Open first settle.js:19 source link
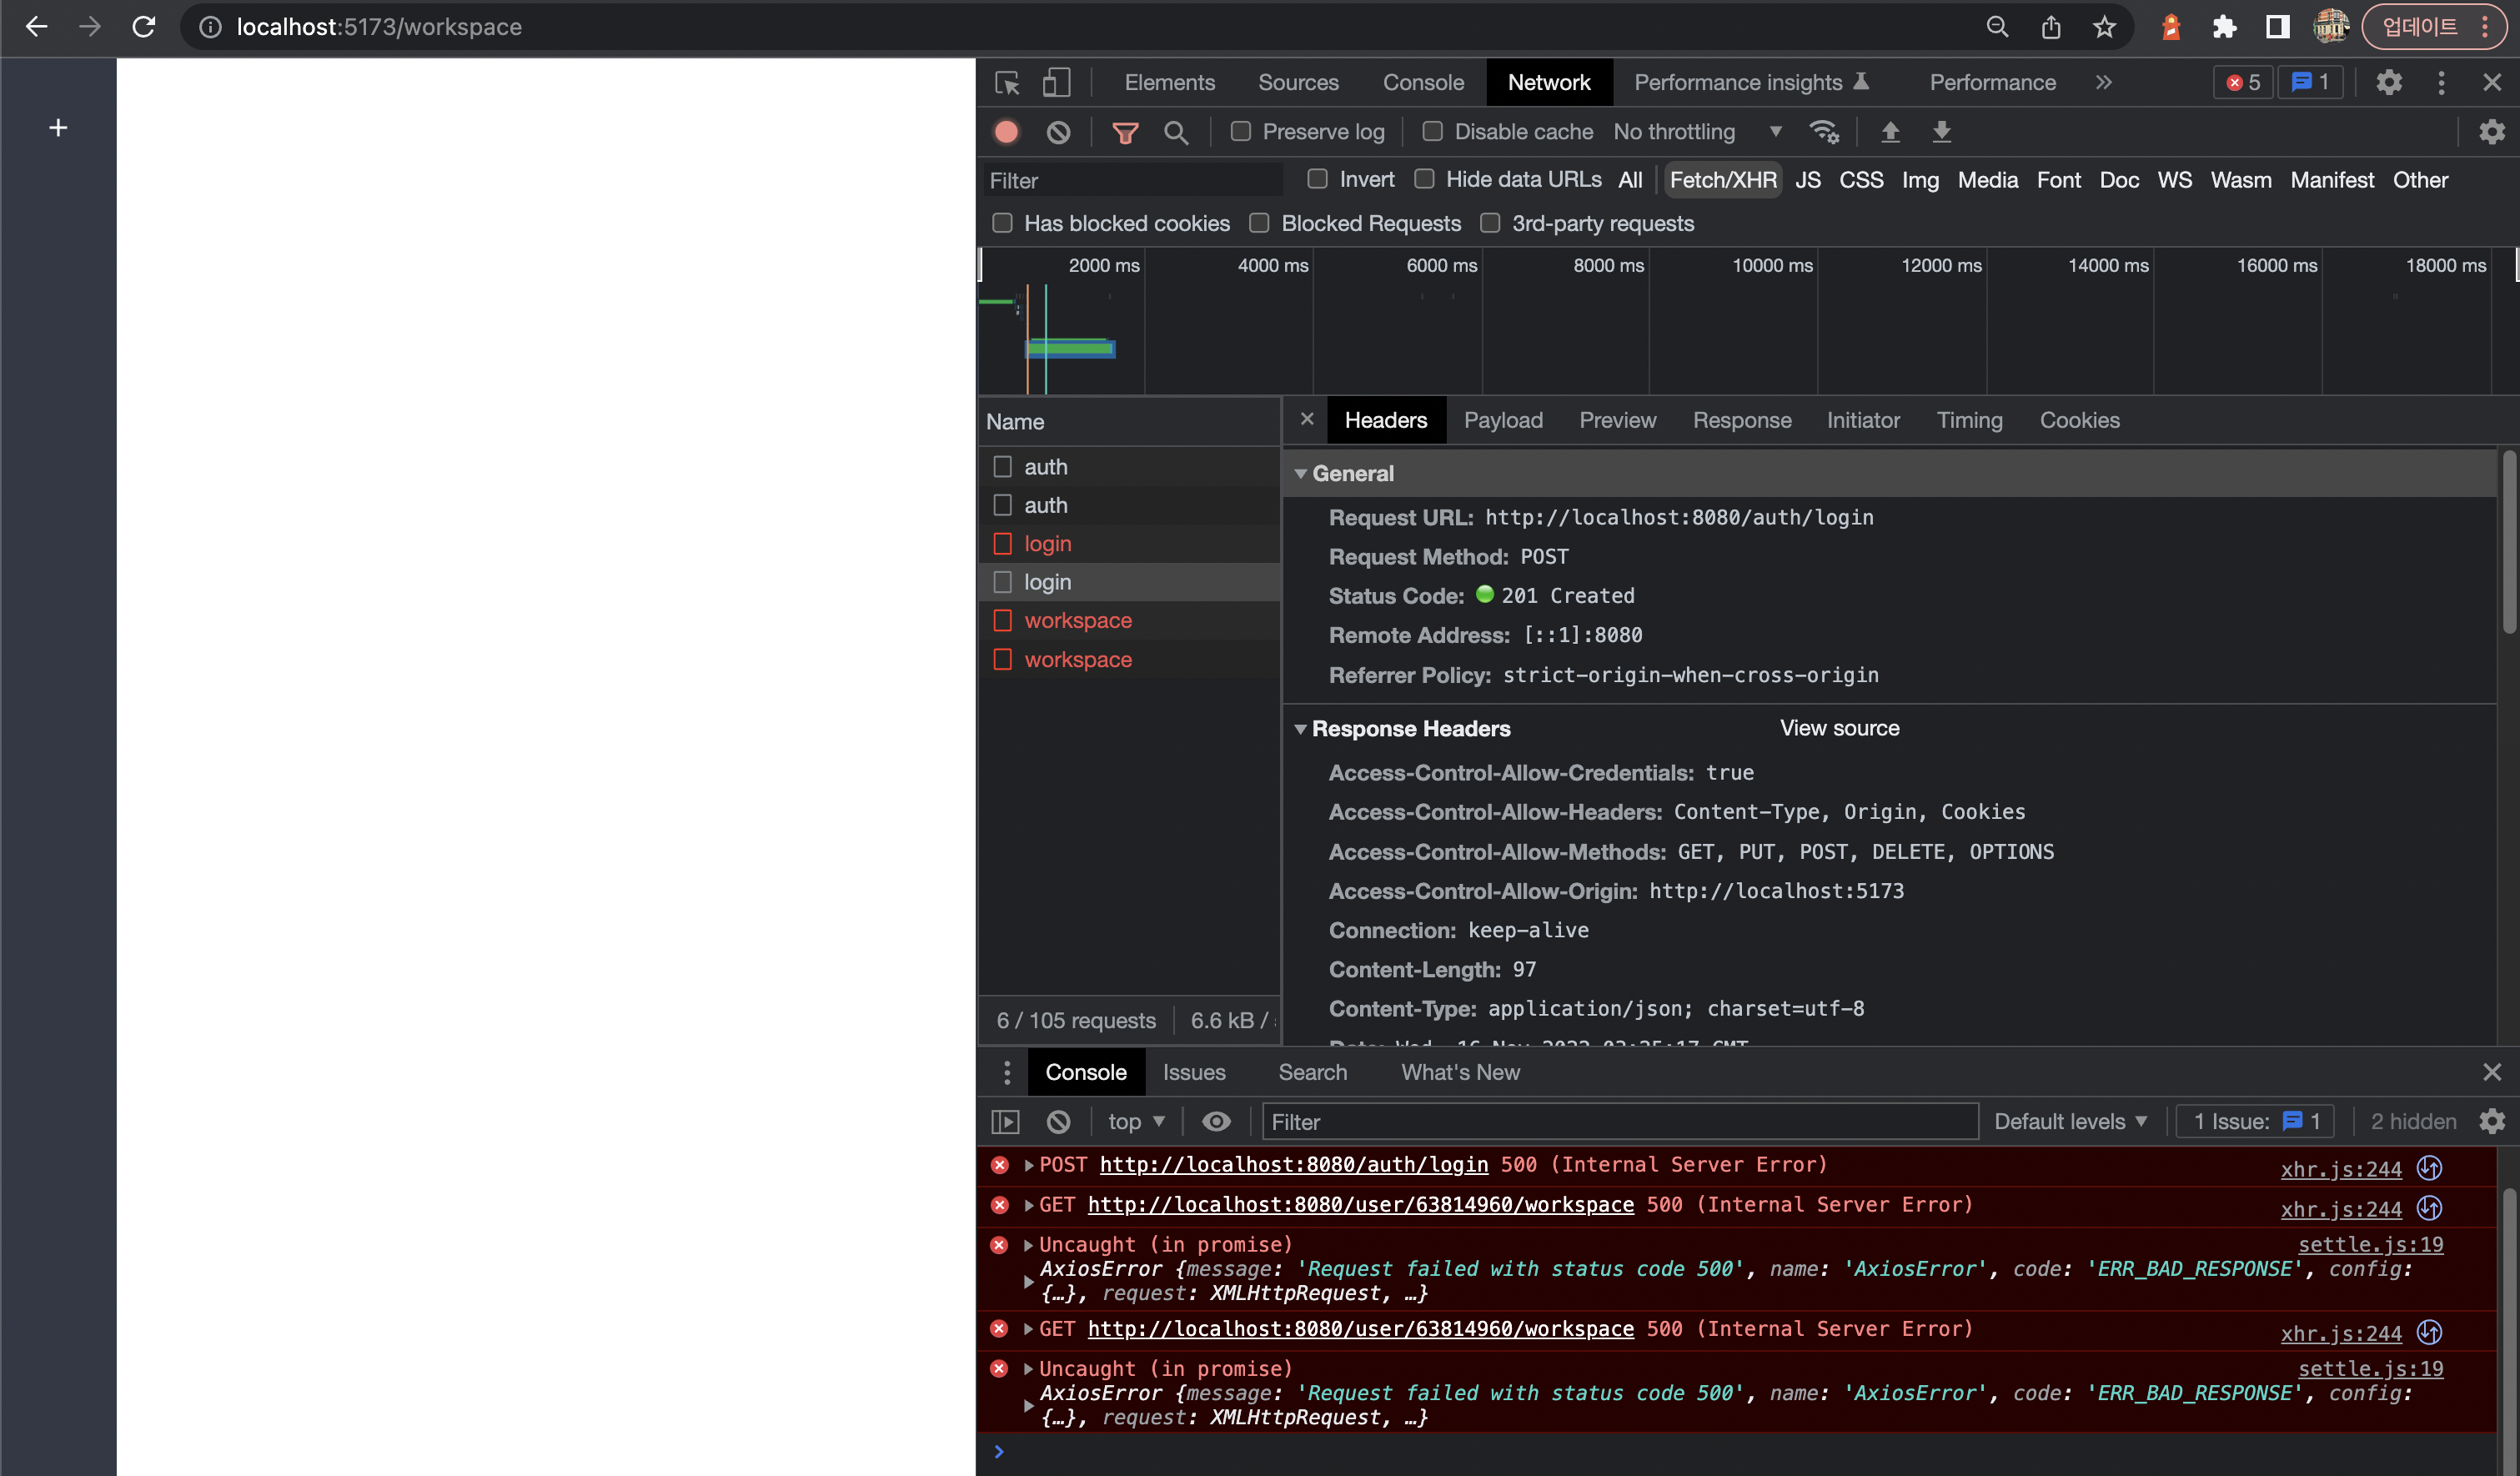 [2370, 1245]
